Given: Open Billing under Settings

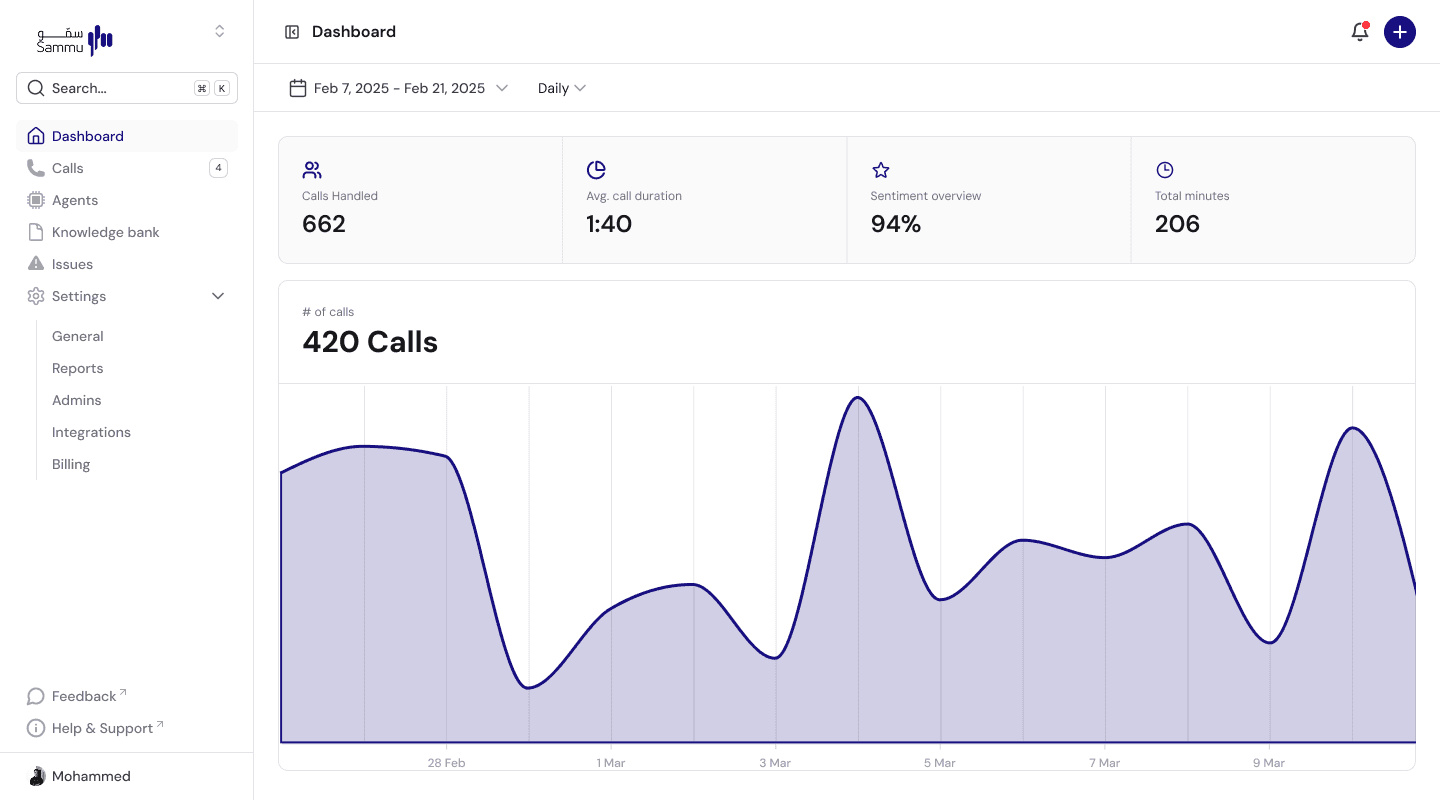Looking at the screenshot, I should click(71, 464).
